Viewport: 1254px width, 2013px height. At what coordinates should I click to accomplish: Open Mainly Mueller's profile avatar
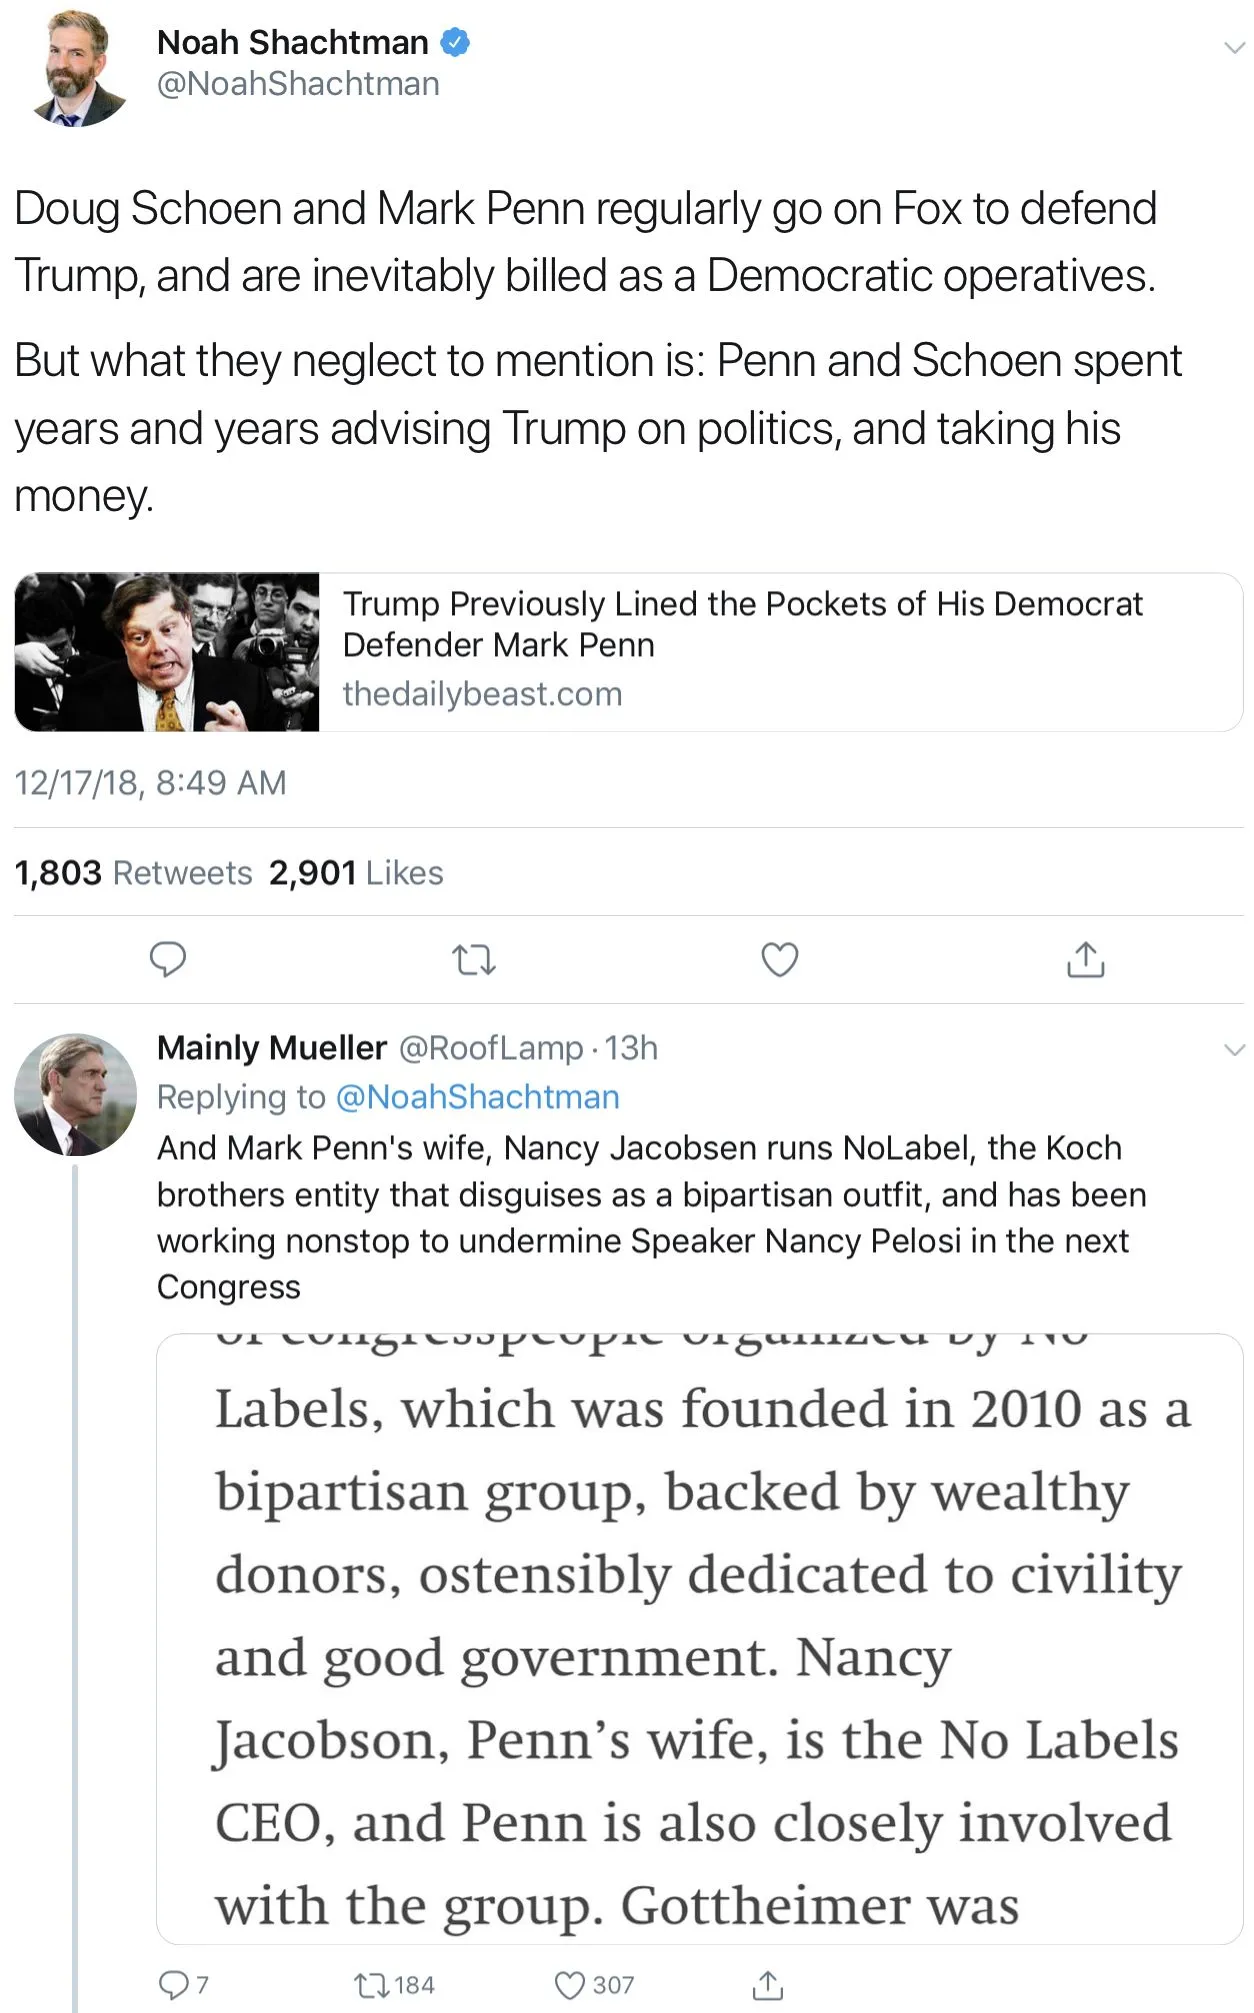[75, 1094]
